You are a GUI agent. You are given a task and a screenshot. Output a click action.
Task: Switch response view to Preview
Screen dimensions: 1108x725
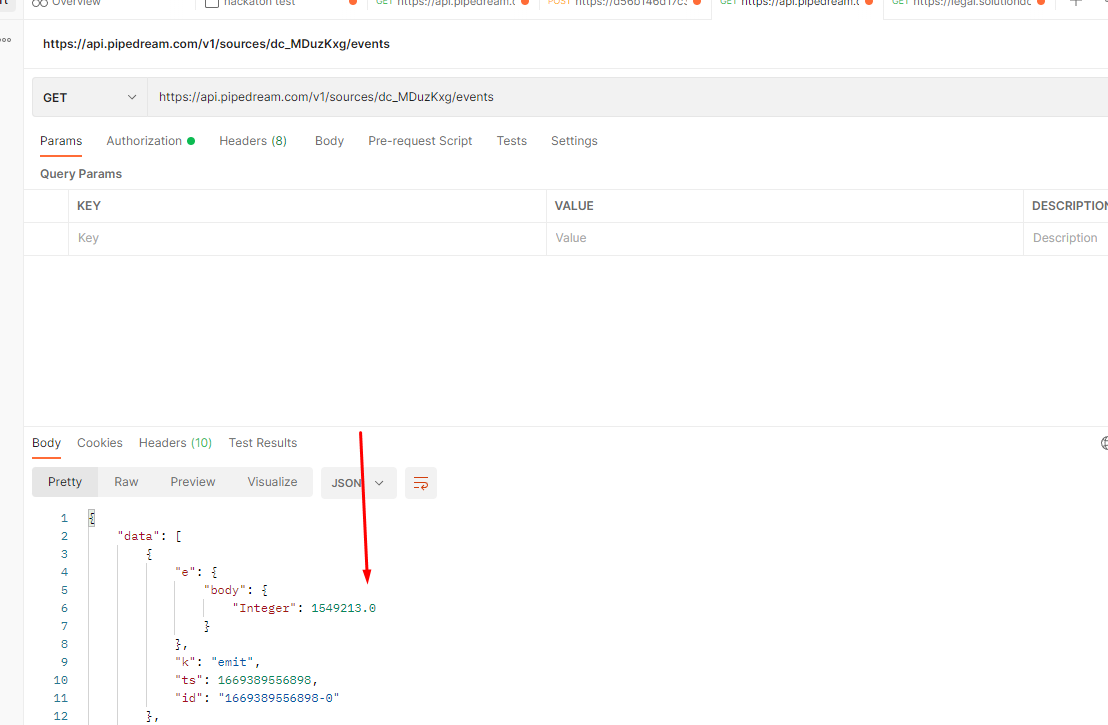pyautogui.click(x=193, y=482)
